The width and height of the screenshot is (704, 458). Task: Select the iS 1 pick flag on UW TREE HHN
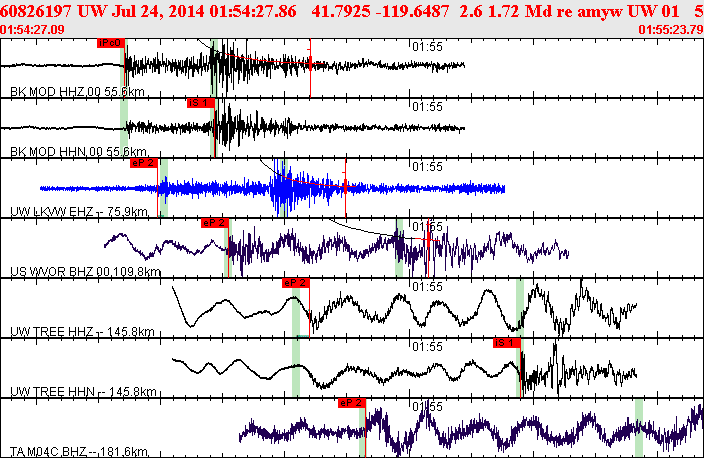point(506,343)
